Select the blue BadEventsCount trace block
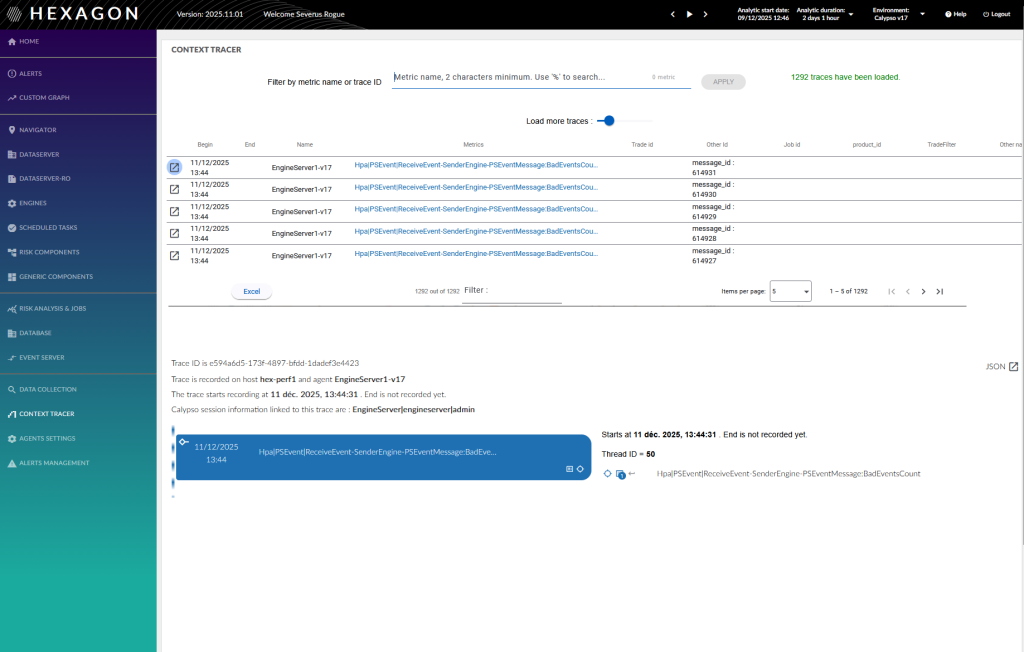Screen dimensions: 1024x652 [x=380, y=457]
